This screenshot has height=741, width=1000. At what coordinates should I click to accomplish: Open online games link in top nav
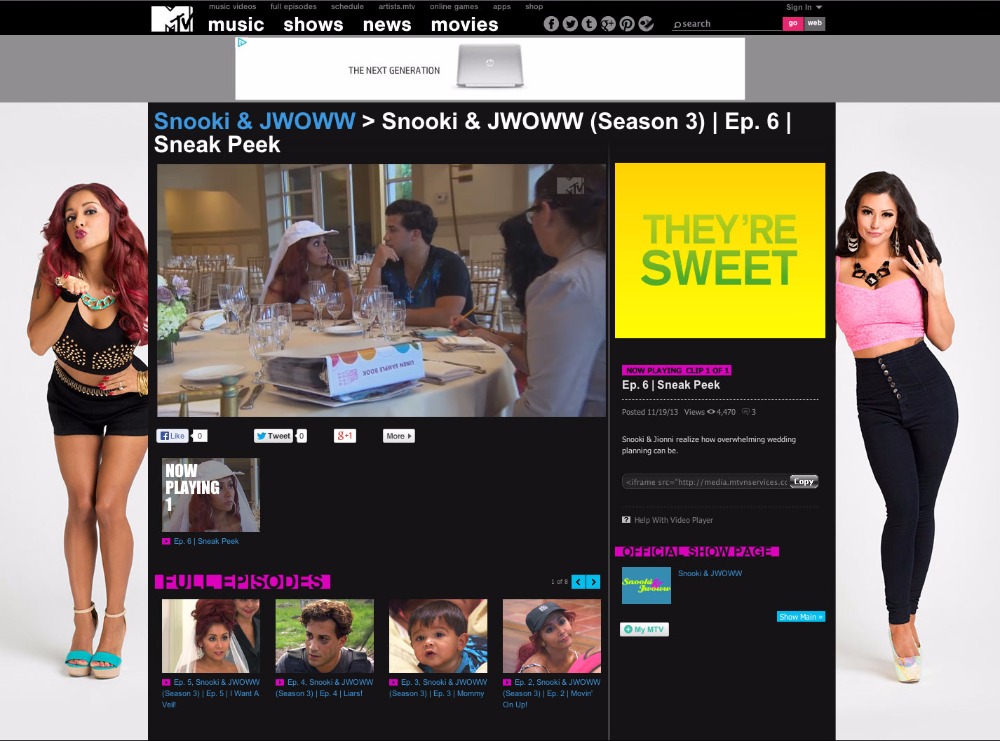point(454,6)
